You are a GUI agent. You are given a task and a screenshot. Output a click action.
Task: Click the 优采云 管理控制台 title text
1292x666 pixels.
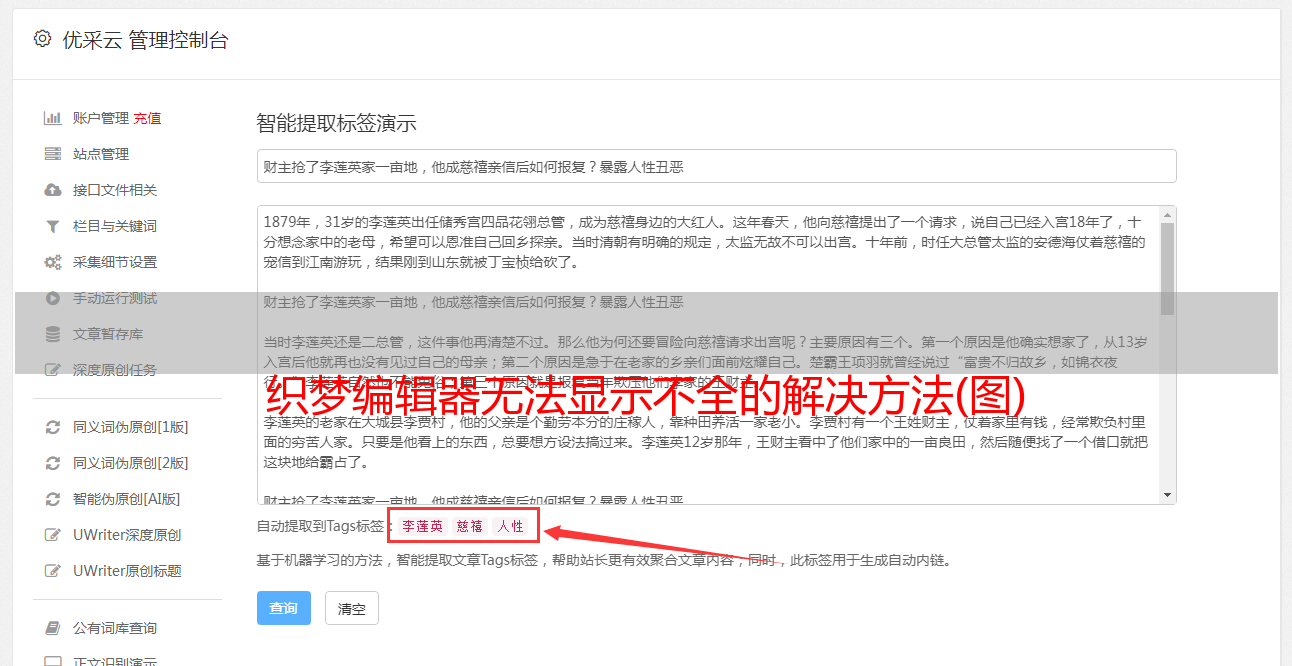click(145, 40)
